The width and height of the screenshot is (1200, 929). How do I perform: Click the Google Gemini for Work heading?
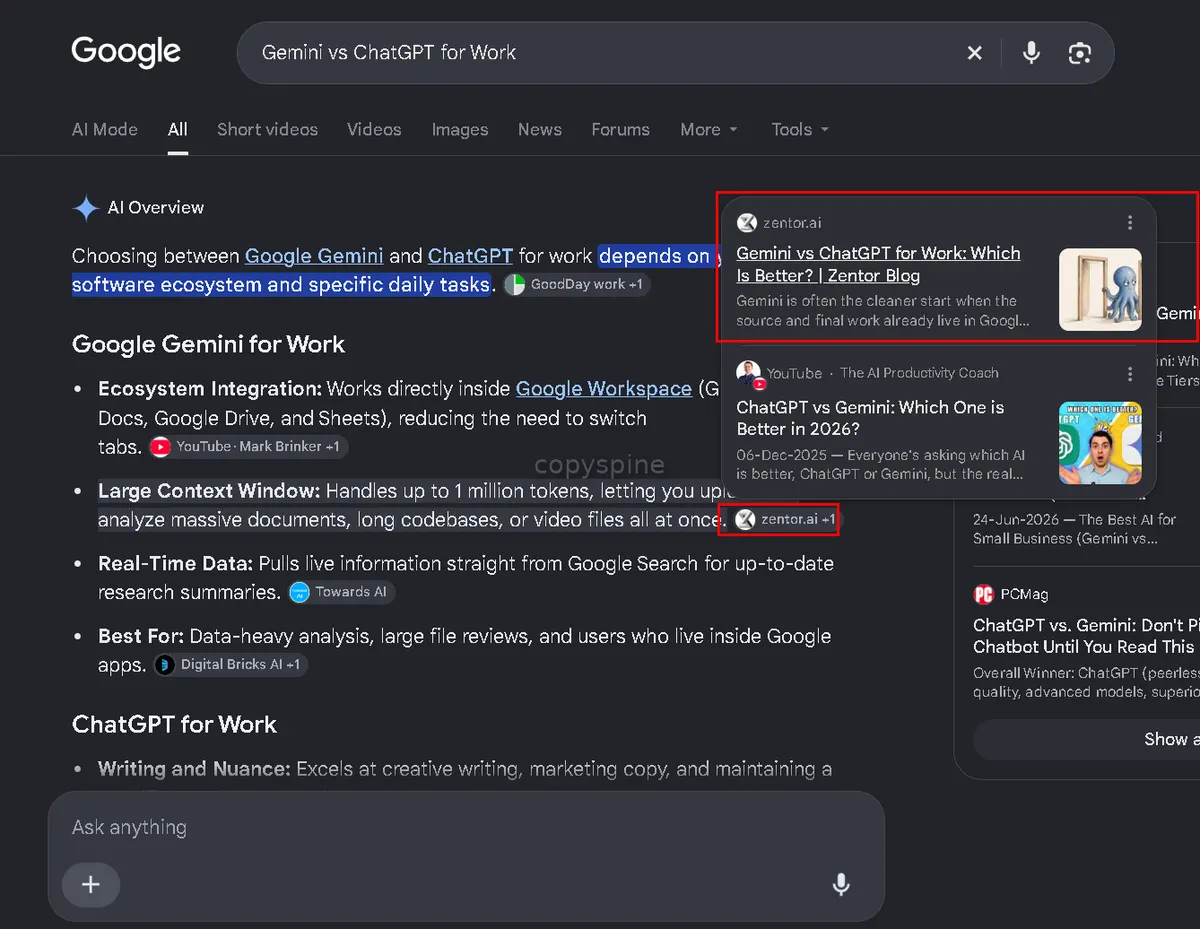click(208, 344)
